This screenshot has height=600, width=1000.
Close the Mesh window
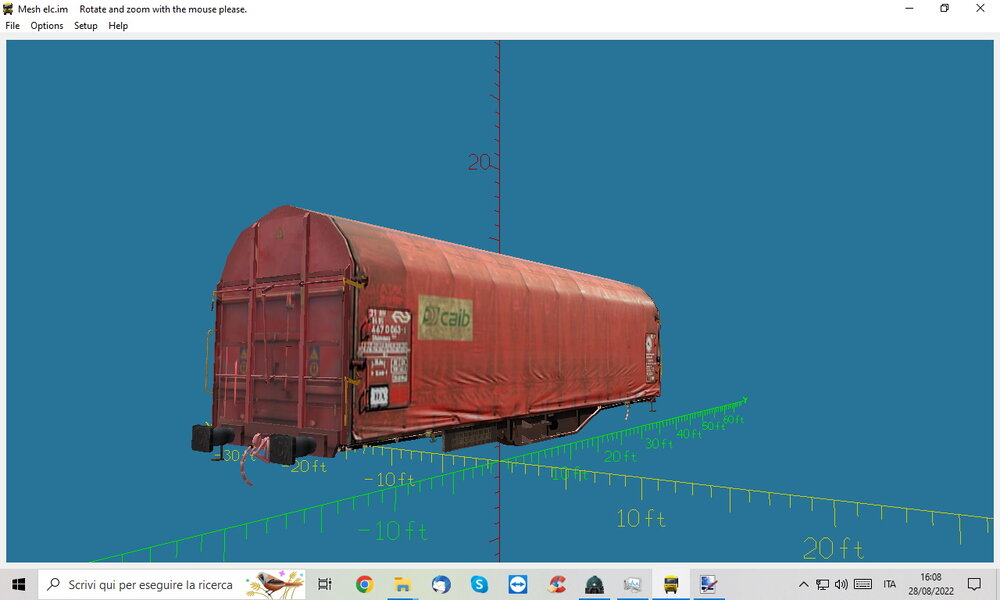click(x=980, y=8)
